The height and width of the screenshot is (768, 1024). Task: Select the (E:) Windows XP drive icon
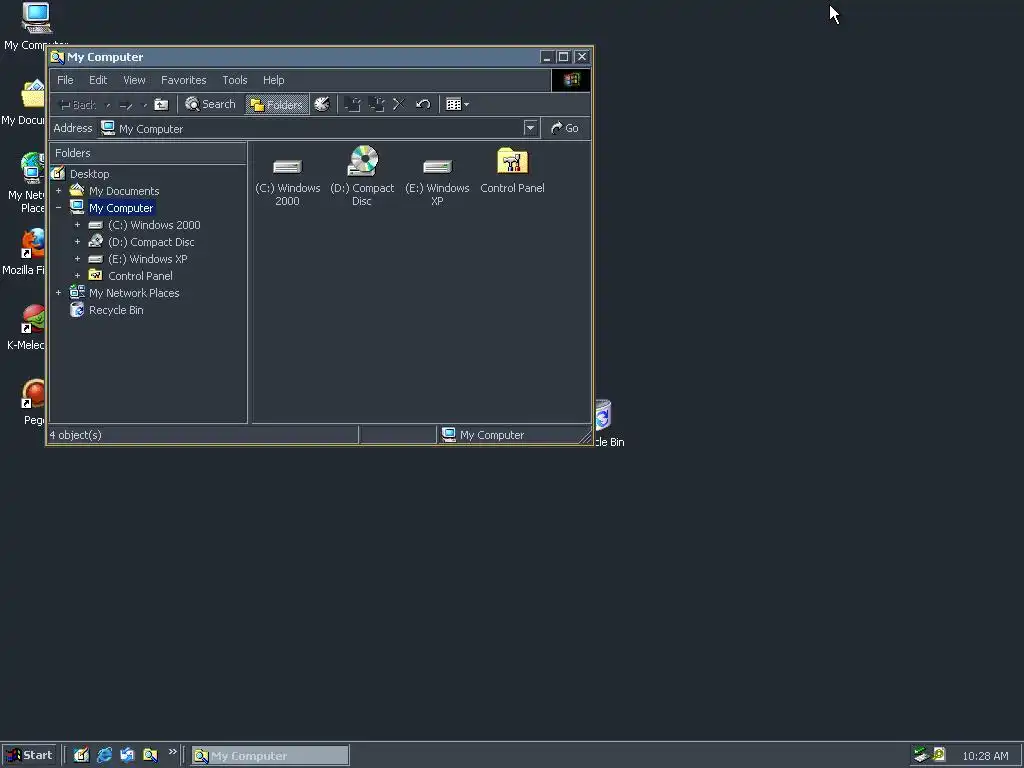click(437, 178)
